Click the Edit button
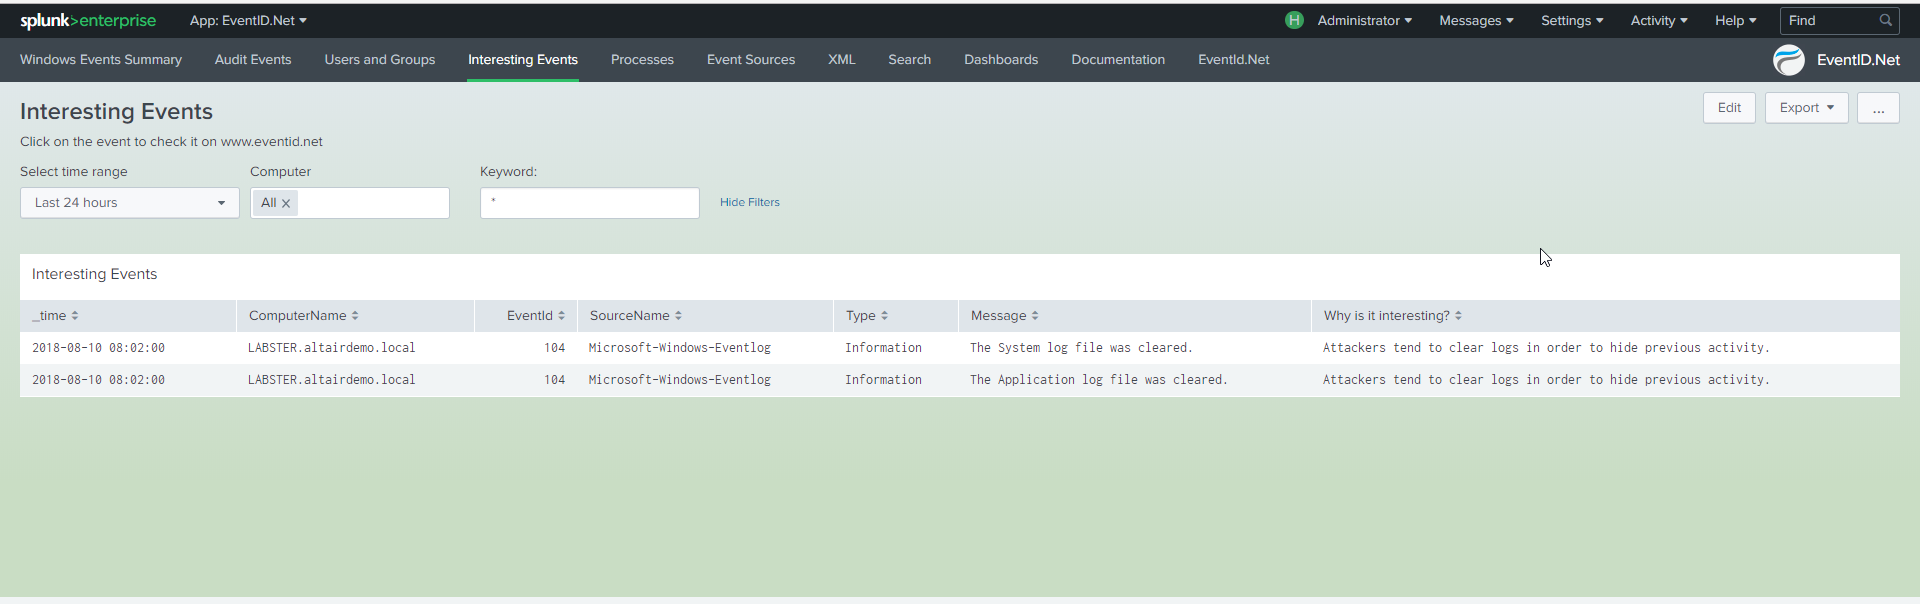1920x604 pixels. click(1729, 108)
